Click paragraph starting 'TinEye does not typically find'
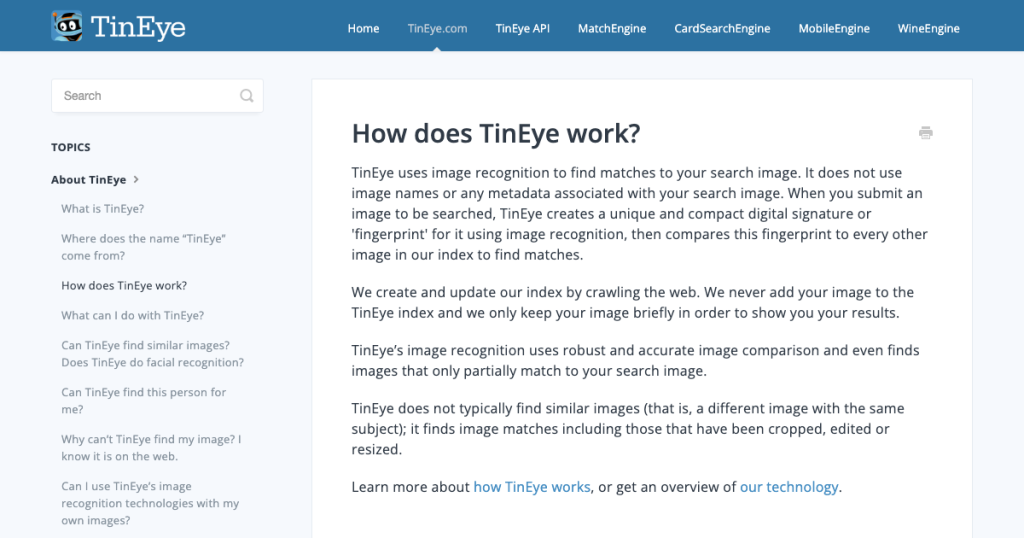This screenshot has height=538, width=1024. [628, 429]
